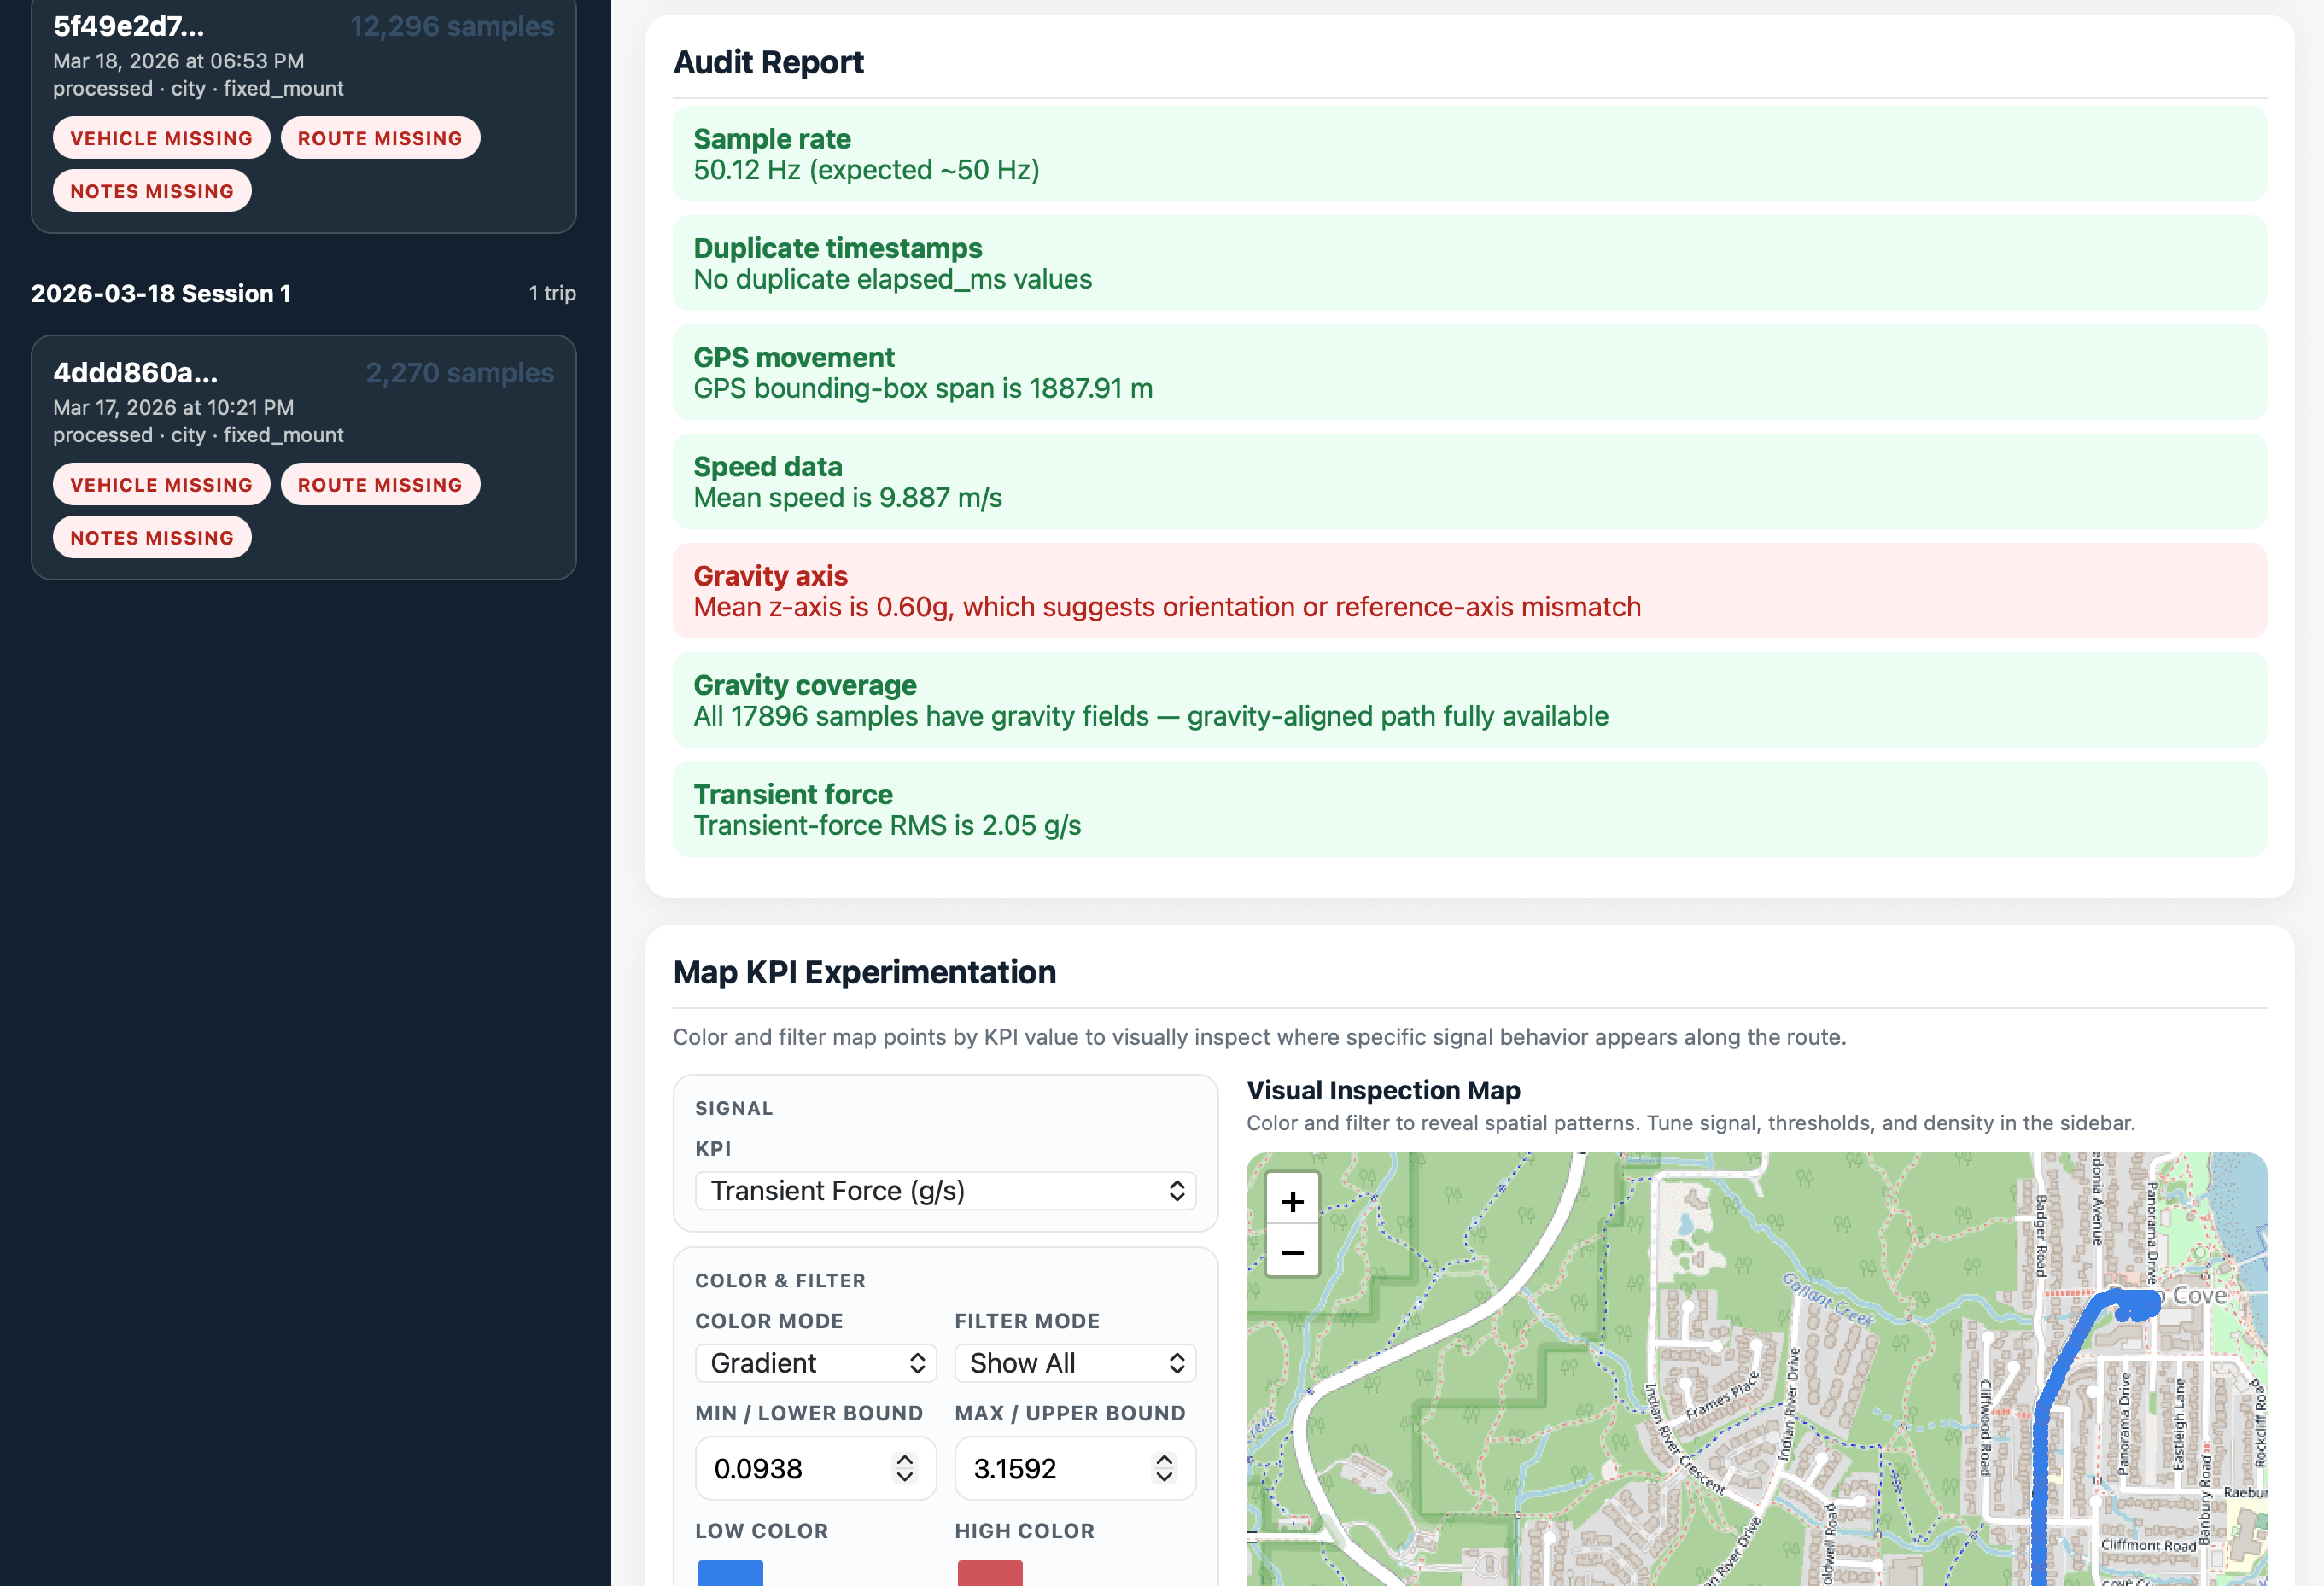Click the Visual Inspection Map heading
Image resolution: width=2324 pixels, height=1586 pixels.
click(x=1383, y=1090)
